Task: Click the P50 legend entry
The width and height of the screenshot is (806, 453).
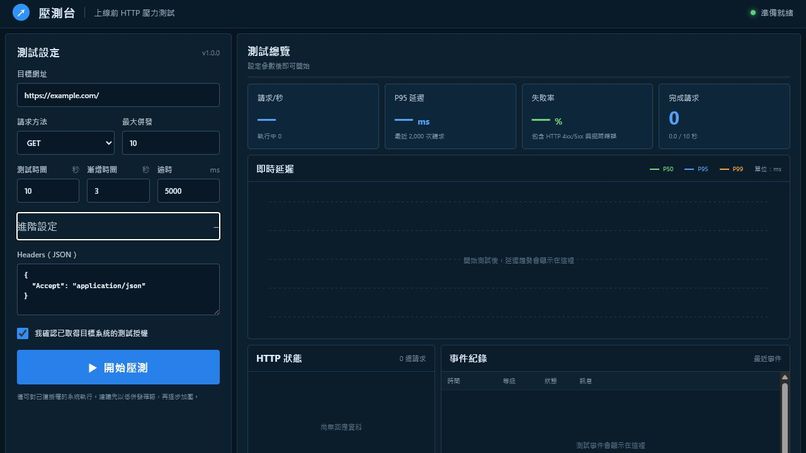Action: pos(662,169)
